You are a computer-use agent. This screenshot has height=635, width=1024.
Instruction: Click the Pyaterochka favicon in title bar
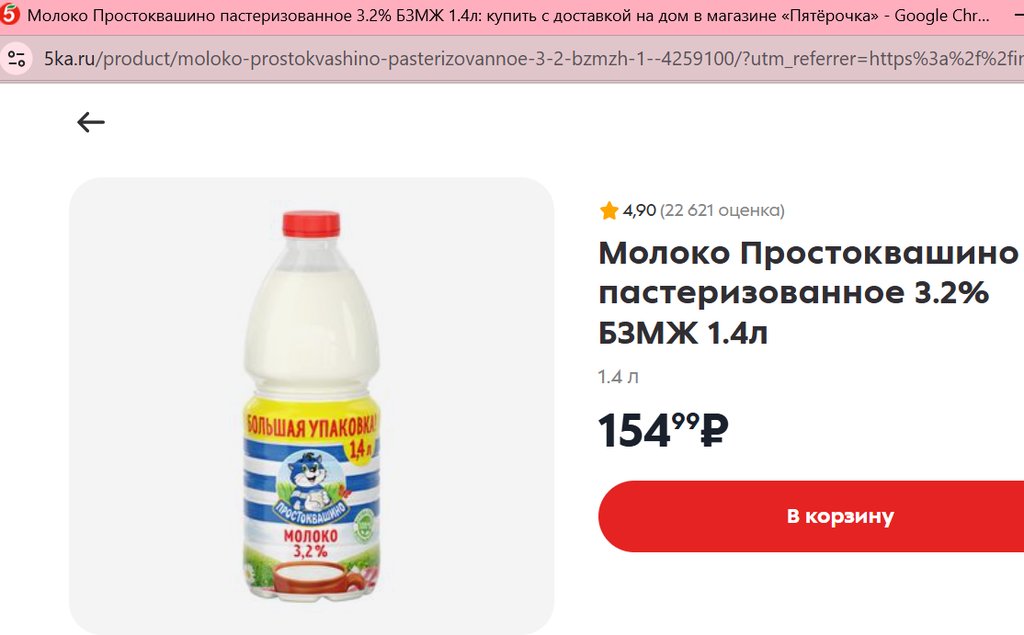[x=9, y=14]
